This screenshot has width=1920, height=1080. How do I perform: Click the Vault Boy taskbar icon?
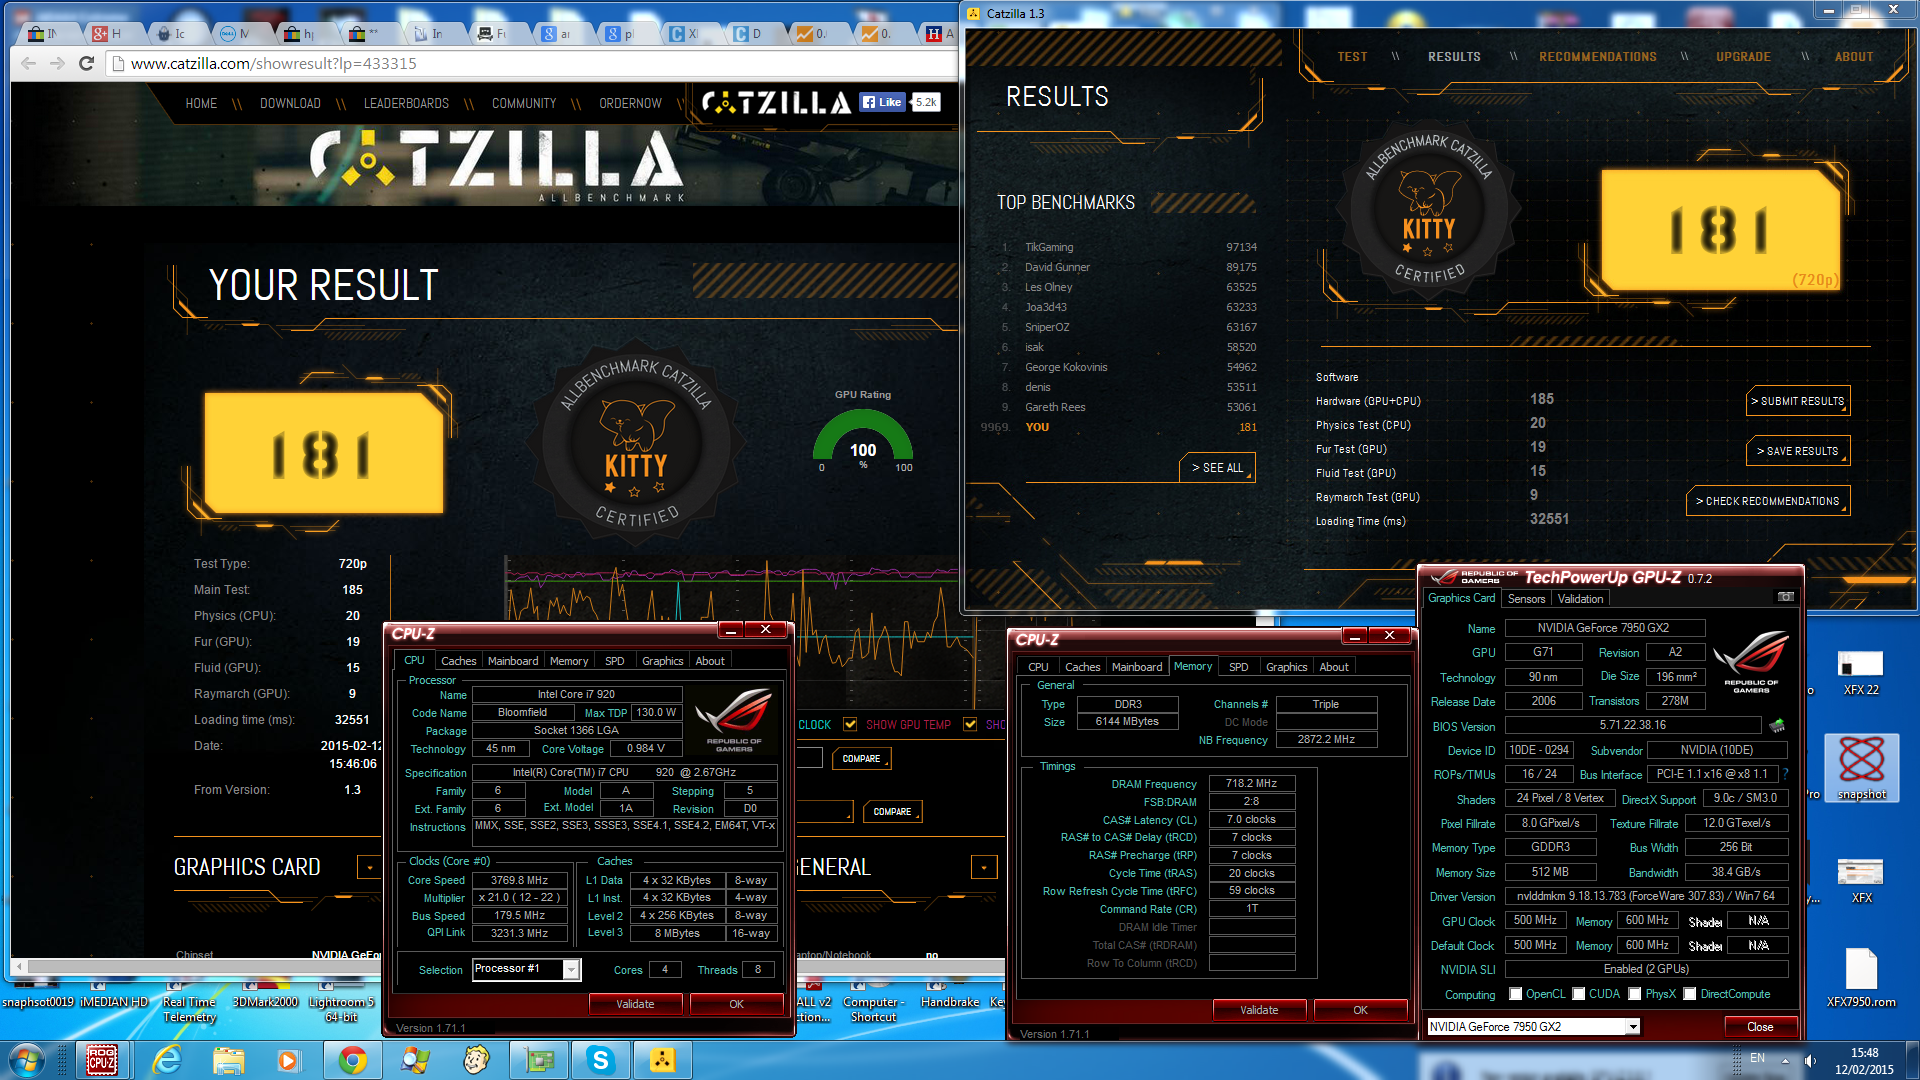point(477,1060)
